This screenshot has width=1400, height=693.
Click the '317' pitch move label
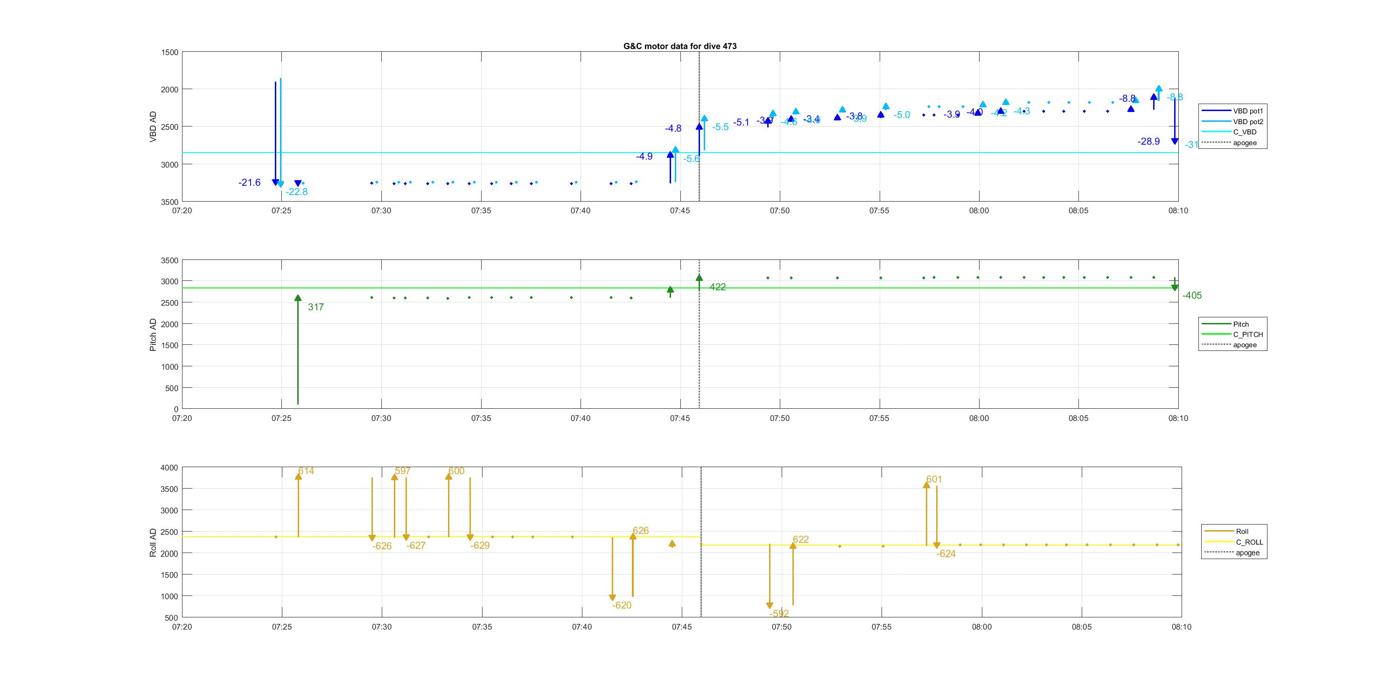click(316, 308)
